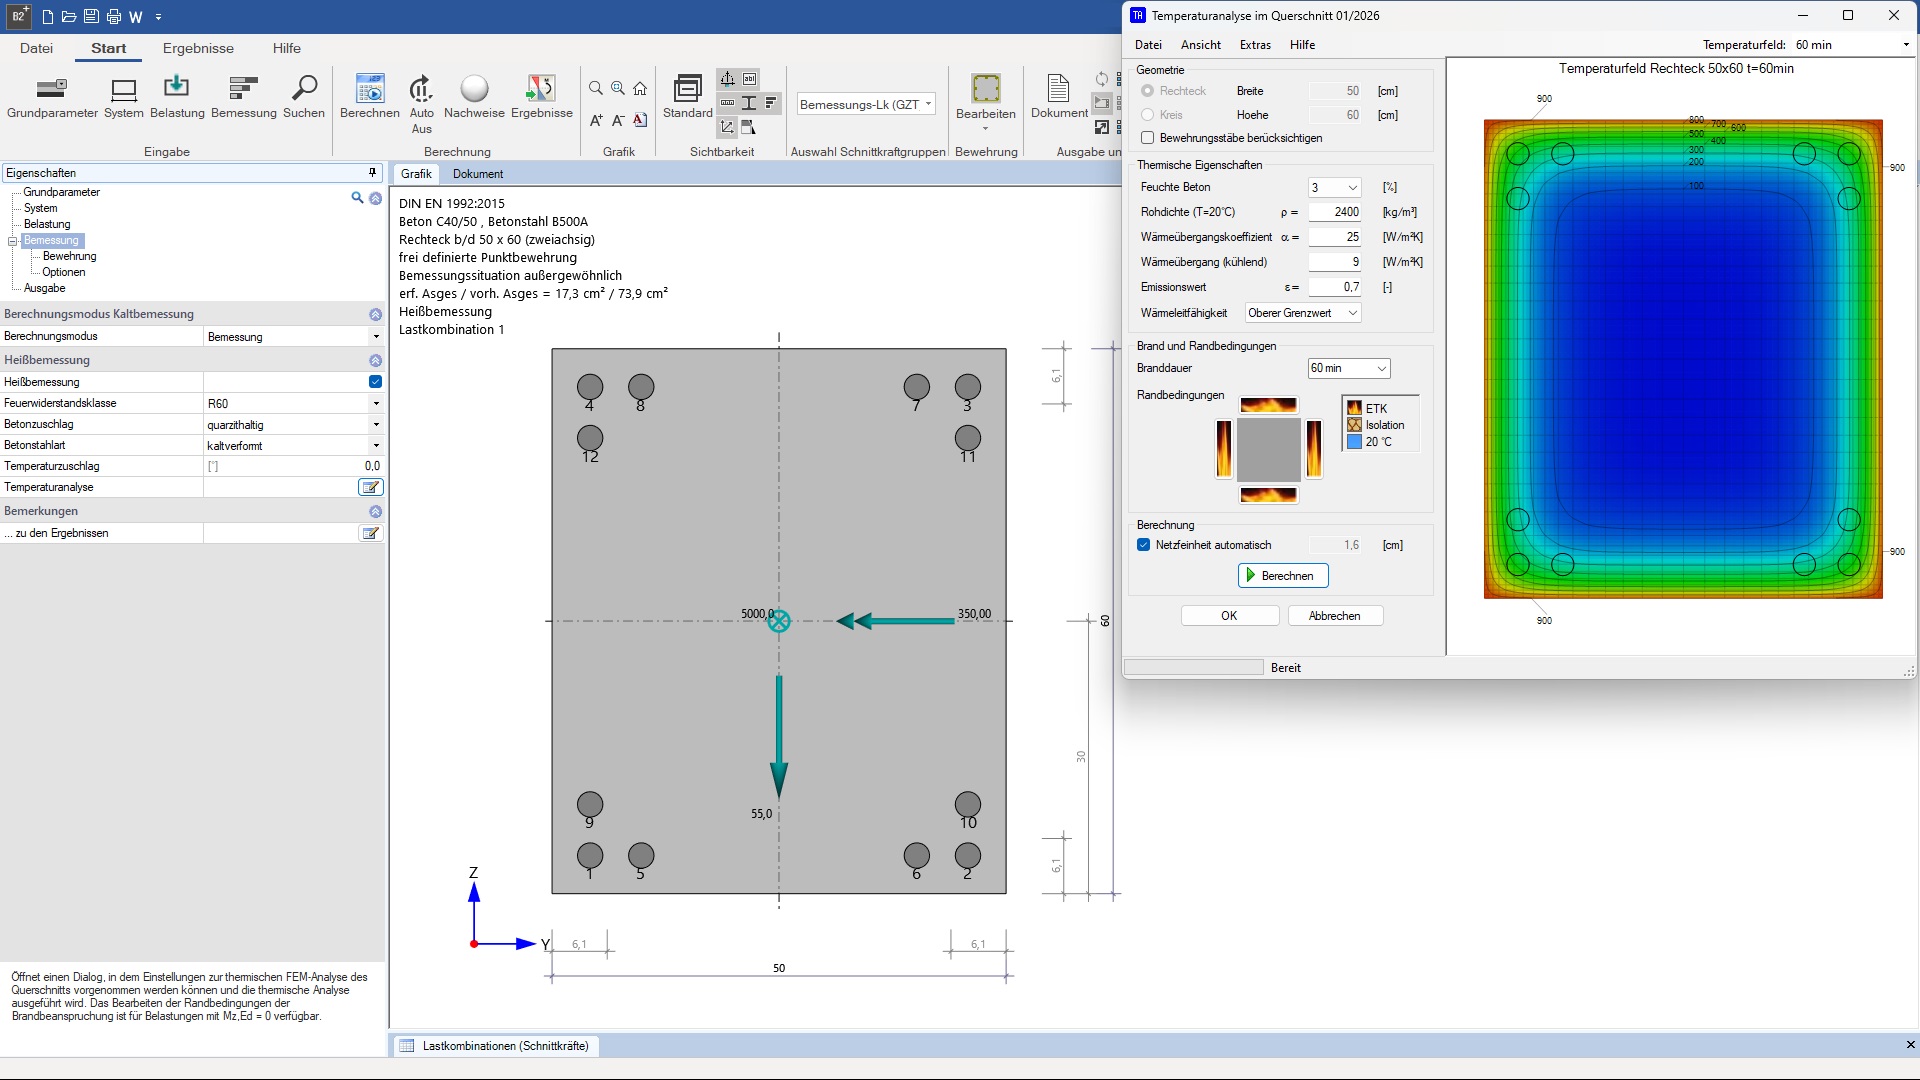The image size is (1920, 1080).
Task: Open Temperaturanalyse edit dialog icon
Action: (x=370, y=487)
